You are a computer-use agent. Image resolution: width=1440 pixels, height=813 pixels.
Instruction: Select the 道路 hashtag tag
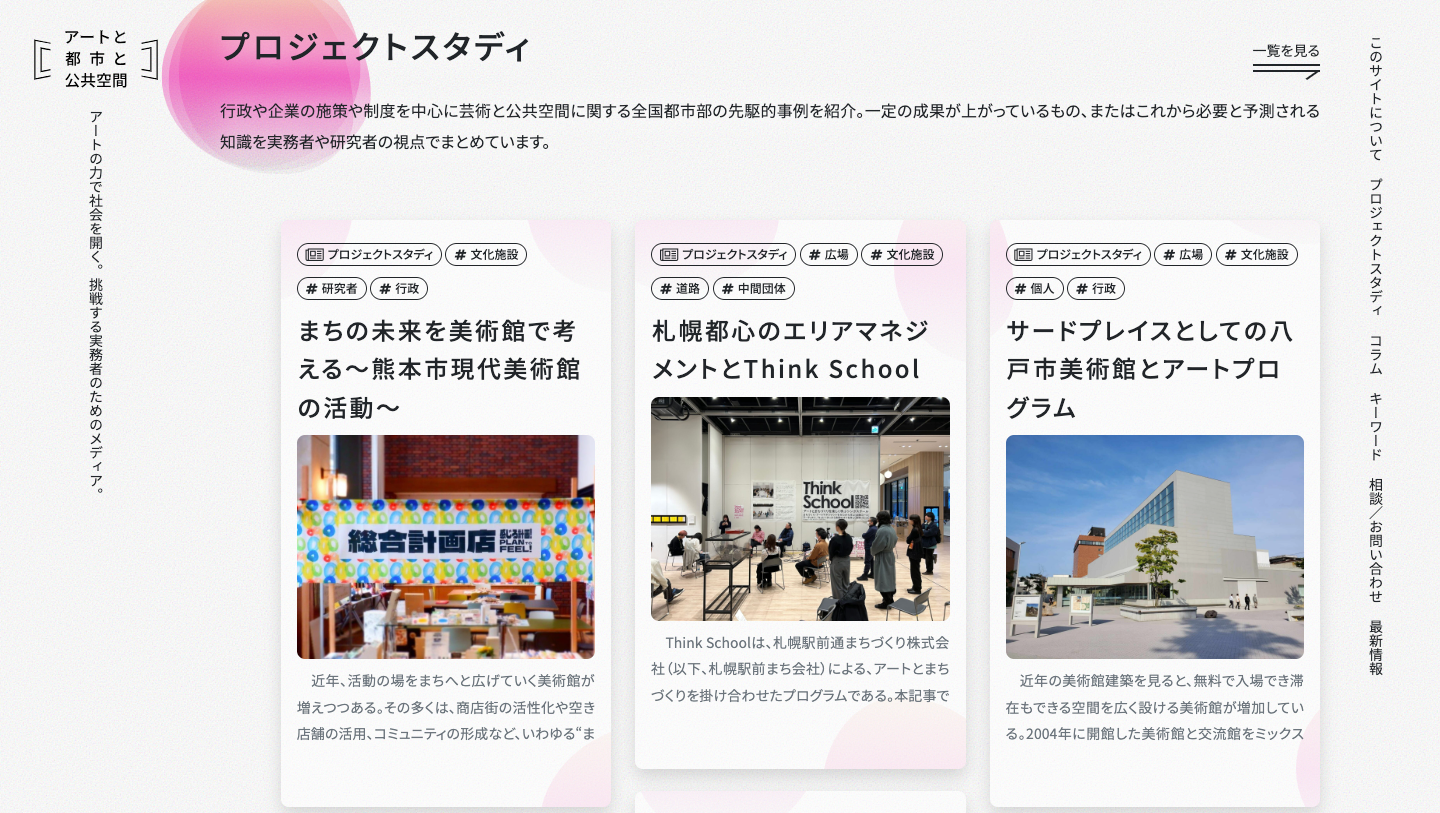point(680,289)
